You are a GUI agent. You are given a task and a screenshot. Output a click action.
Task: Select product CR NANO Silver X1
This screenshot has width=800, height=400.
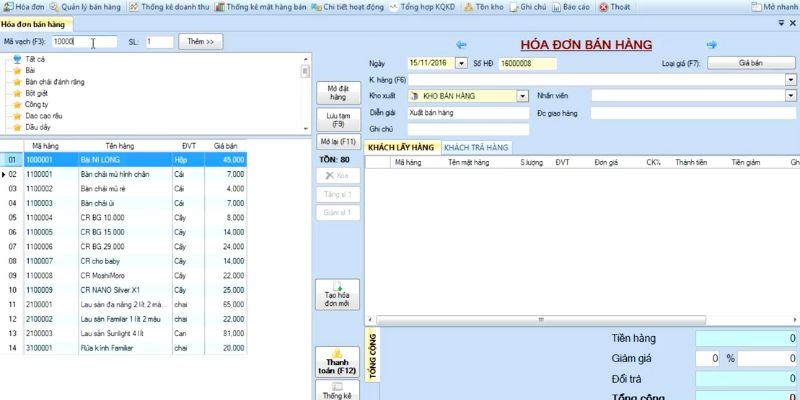[x=123, y=290]
